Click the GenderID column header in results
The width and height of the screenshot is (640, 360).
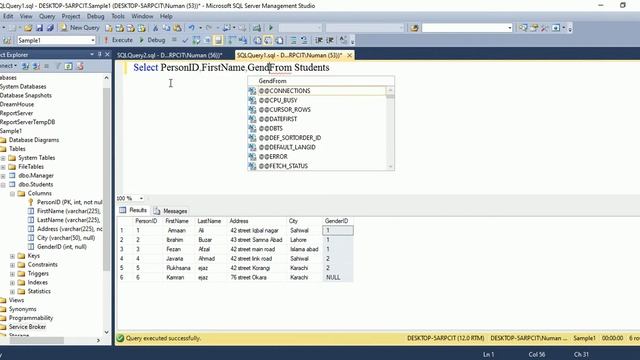tap(336, 221)
